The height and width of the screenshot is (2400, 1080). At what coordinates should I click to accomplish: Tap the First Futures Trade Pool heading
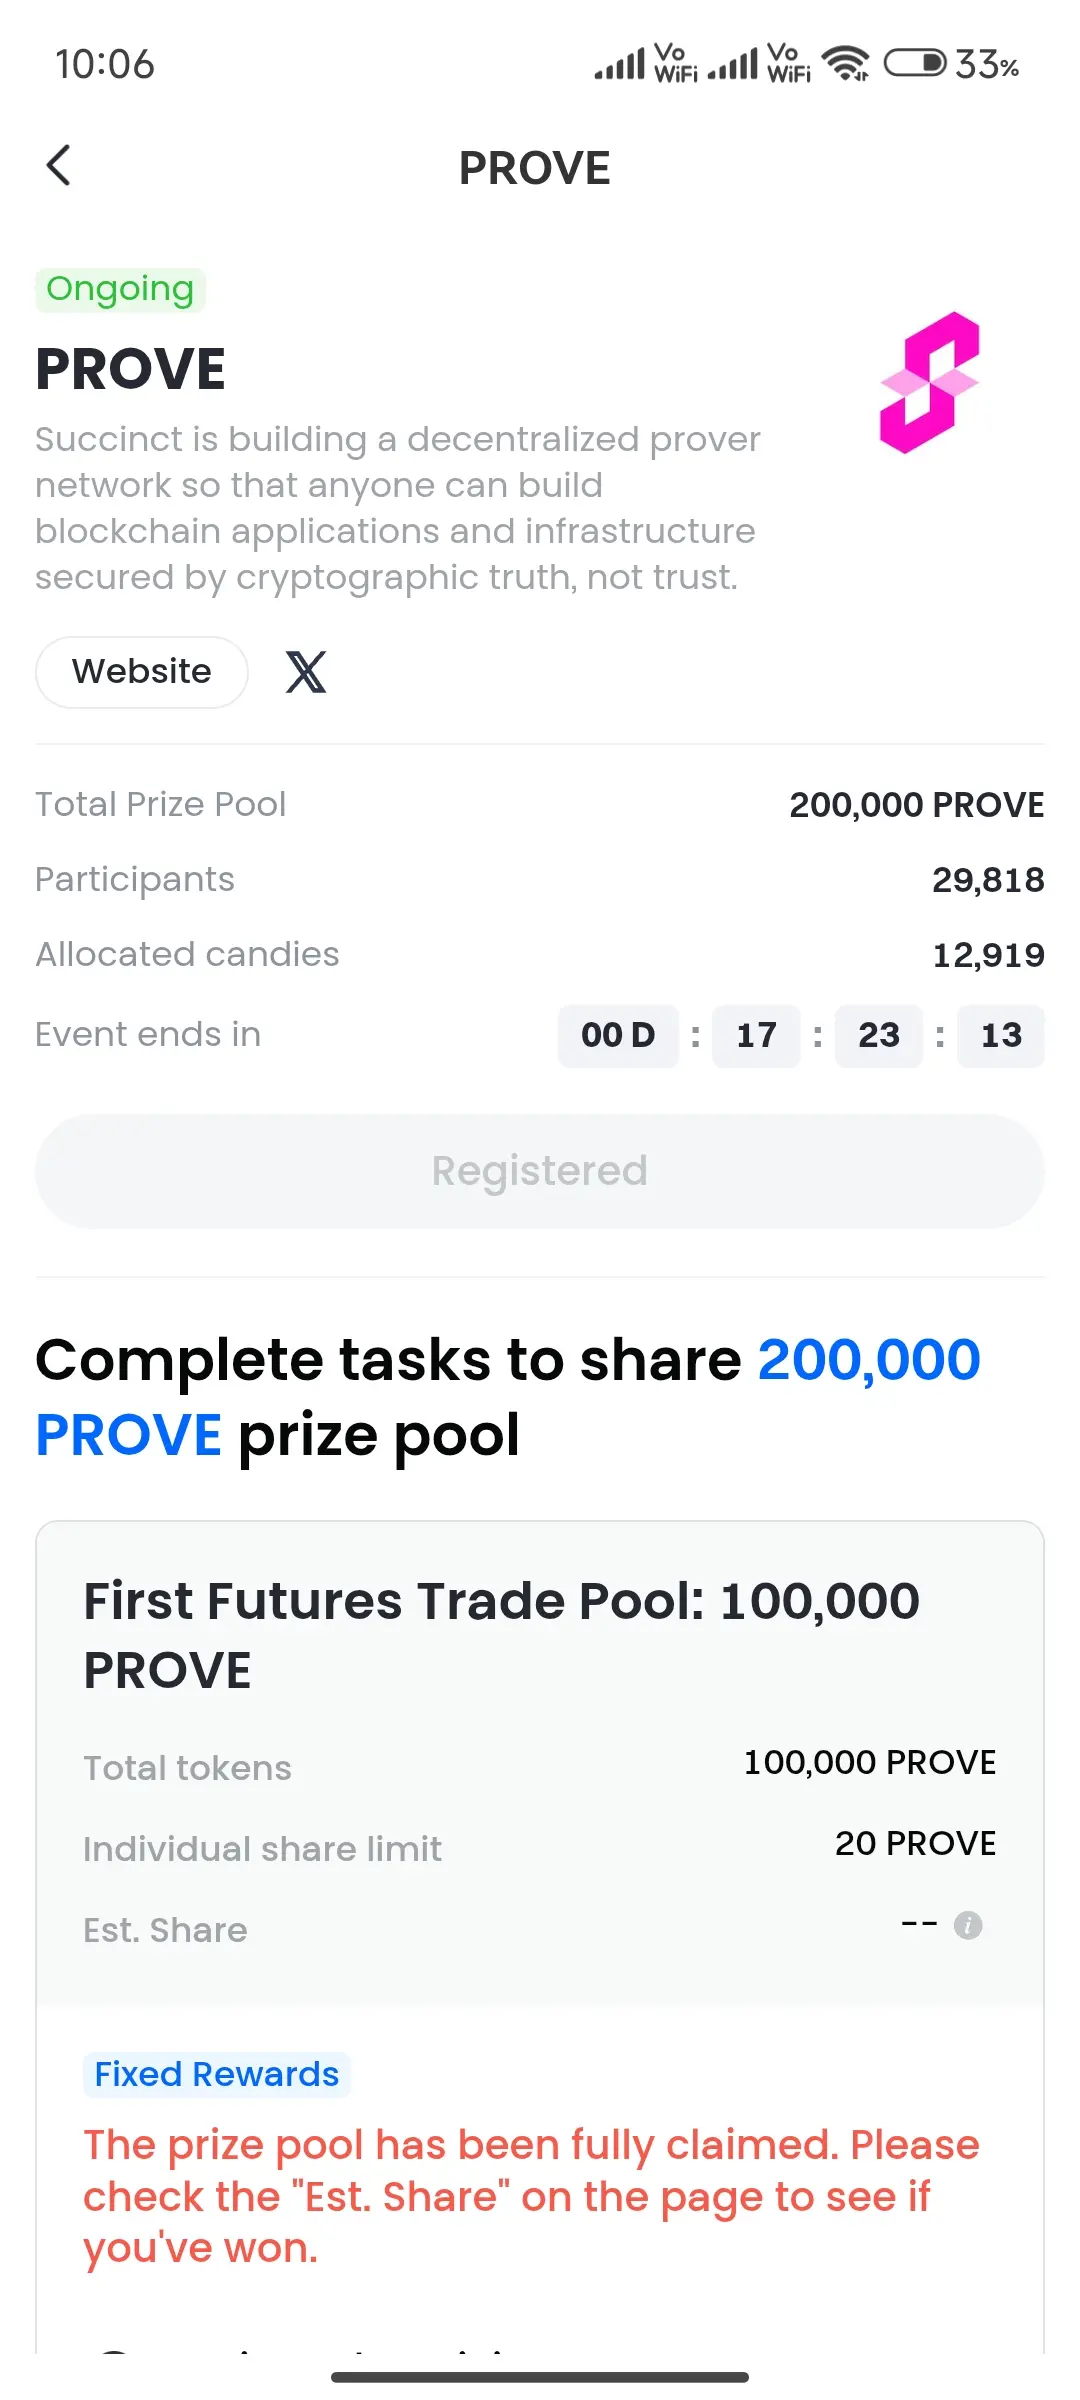pos(502,1635)
